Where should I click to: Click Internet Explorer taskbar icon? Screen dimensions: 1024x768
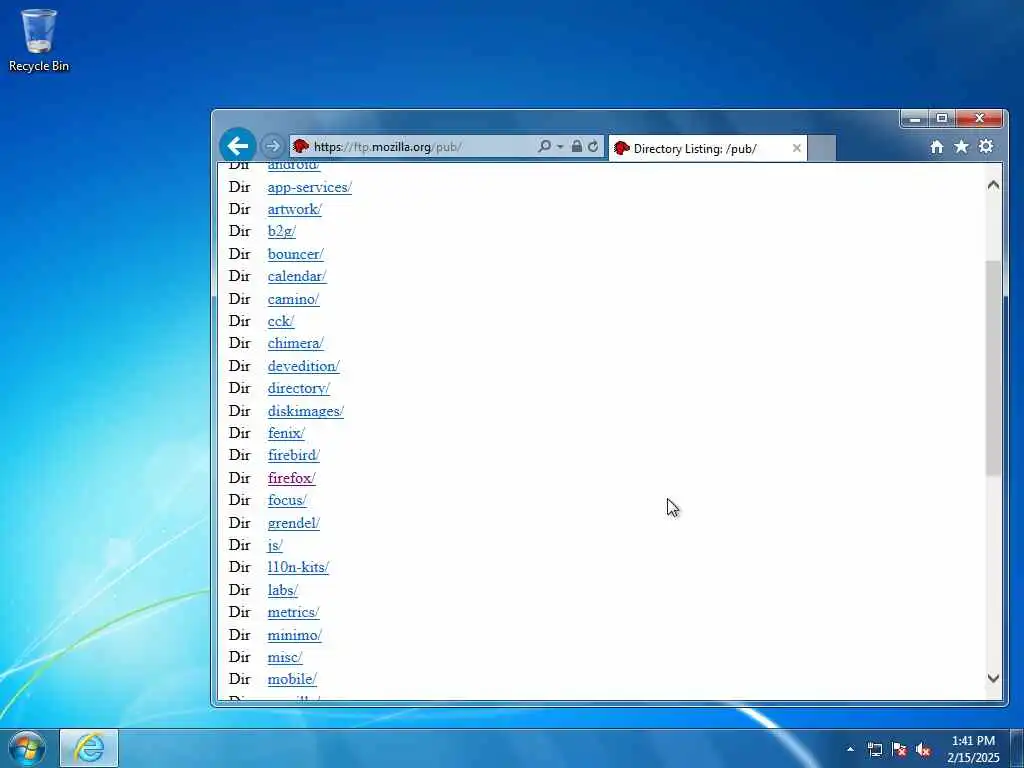tap(89, 748)
